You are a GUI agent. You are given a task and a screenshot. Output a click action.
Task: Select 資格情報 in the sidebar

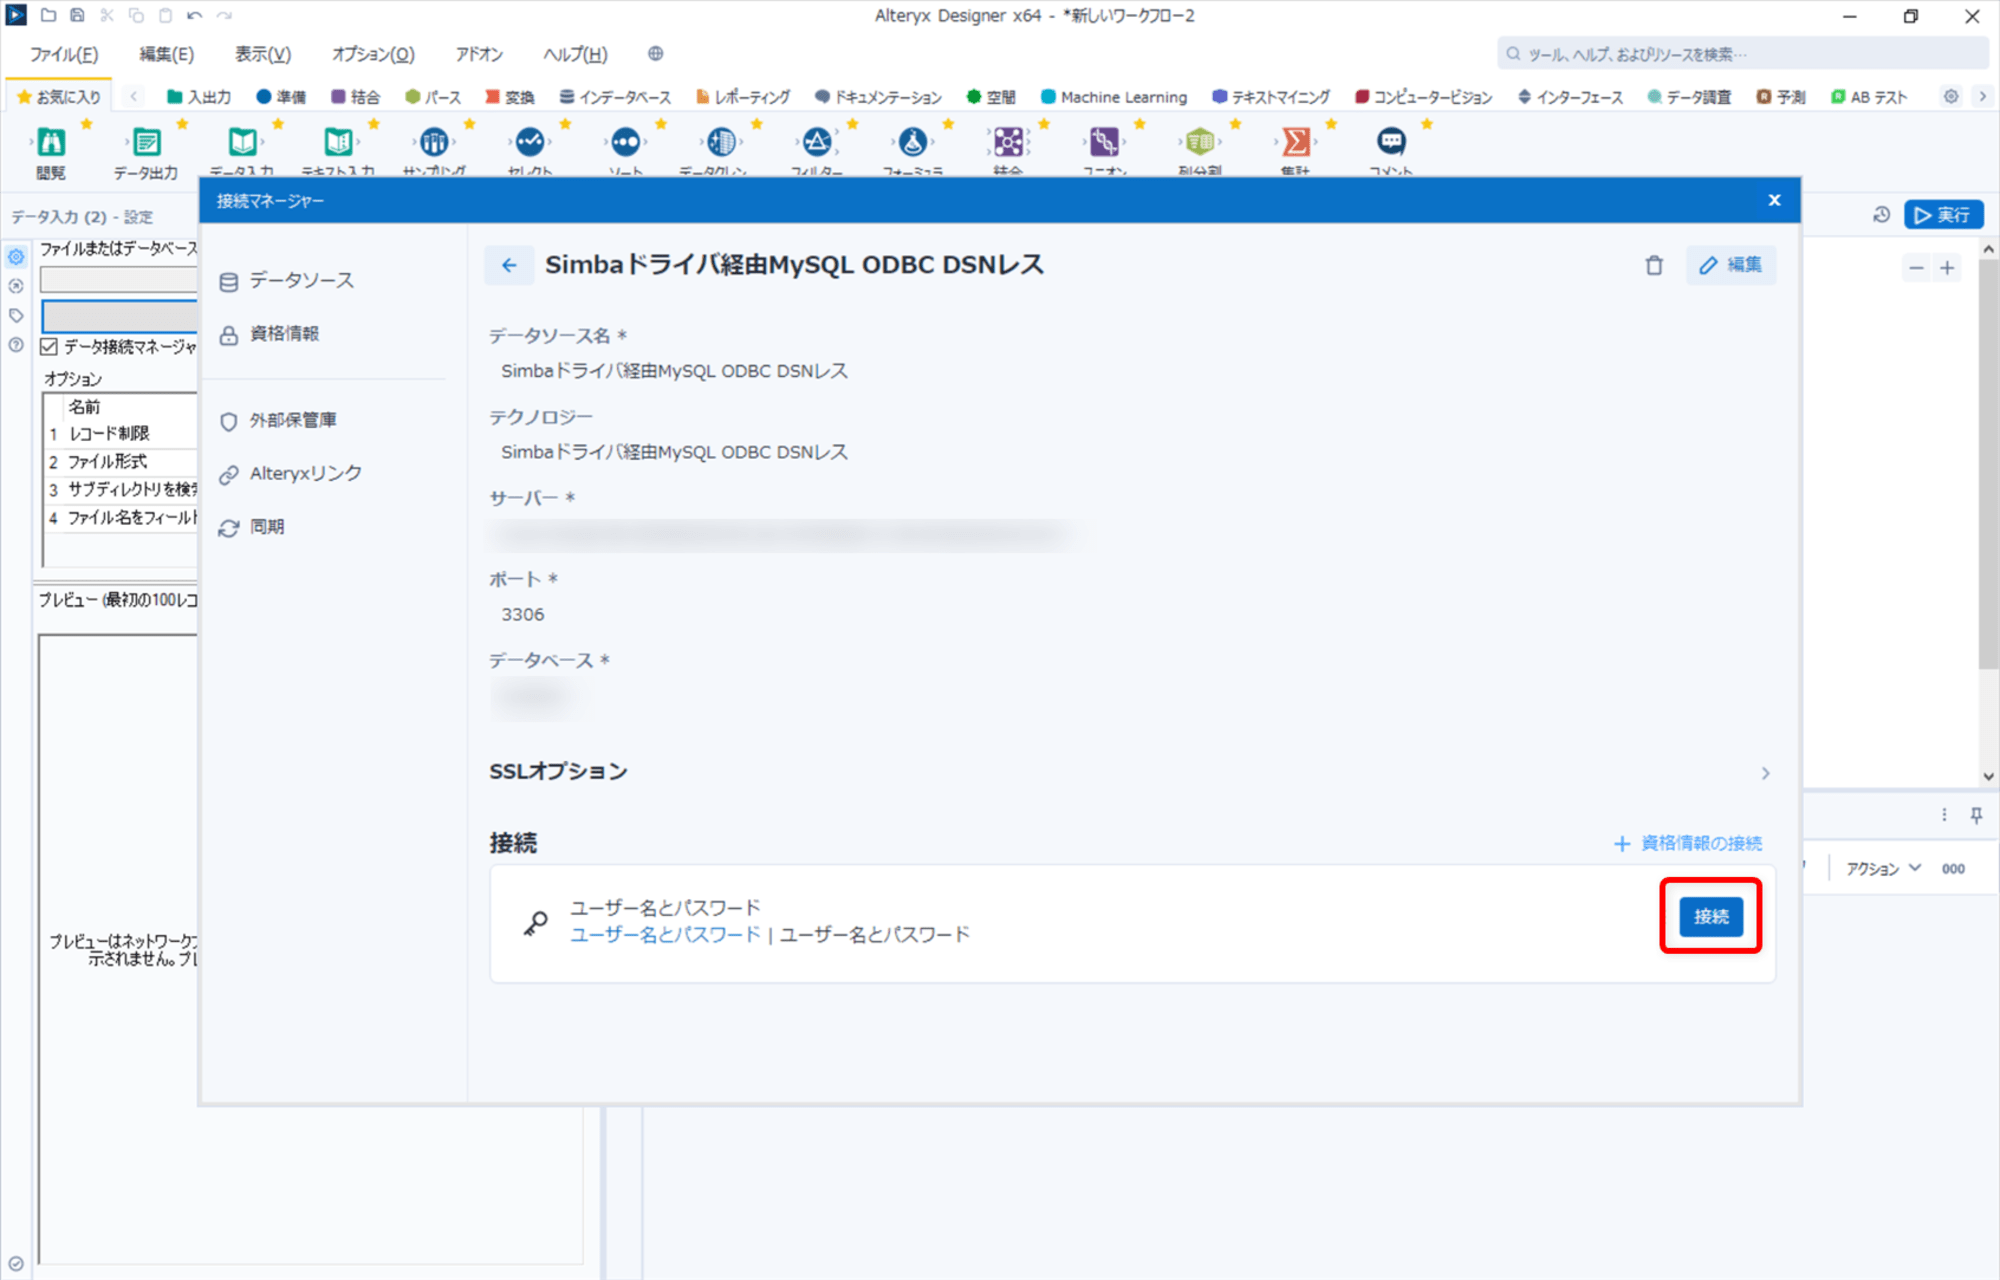click(269, 334)
